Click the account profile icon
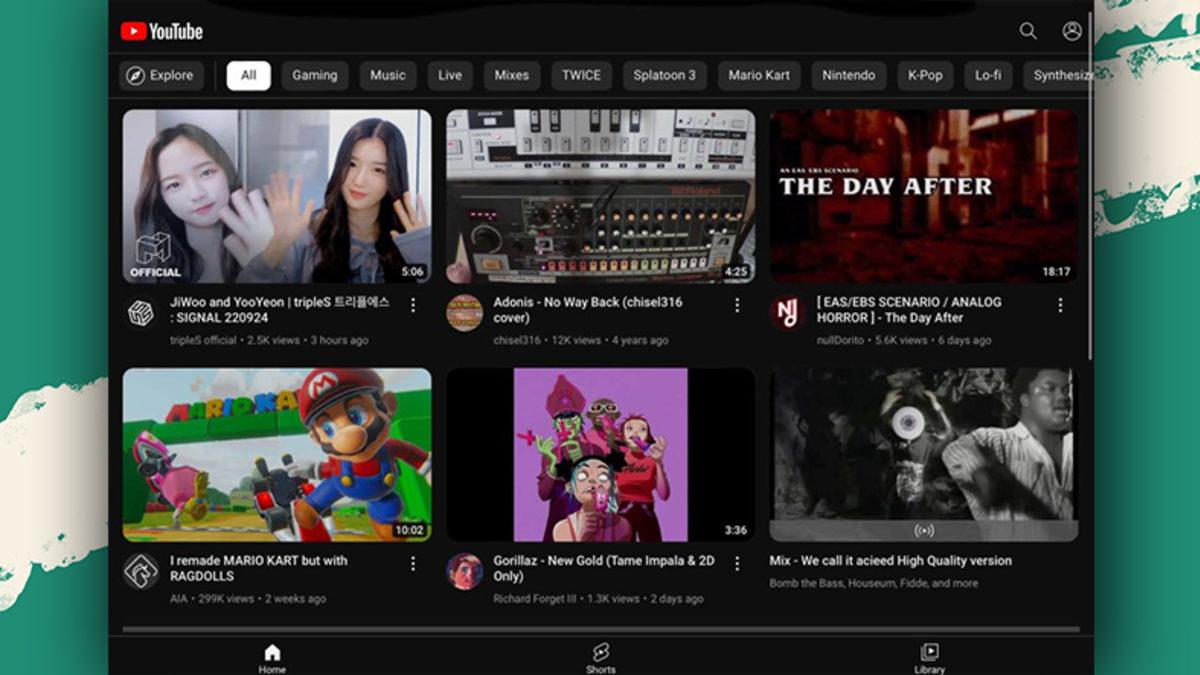The image size is (1200, 675). 1071,32
